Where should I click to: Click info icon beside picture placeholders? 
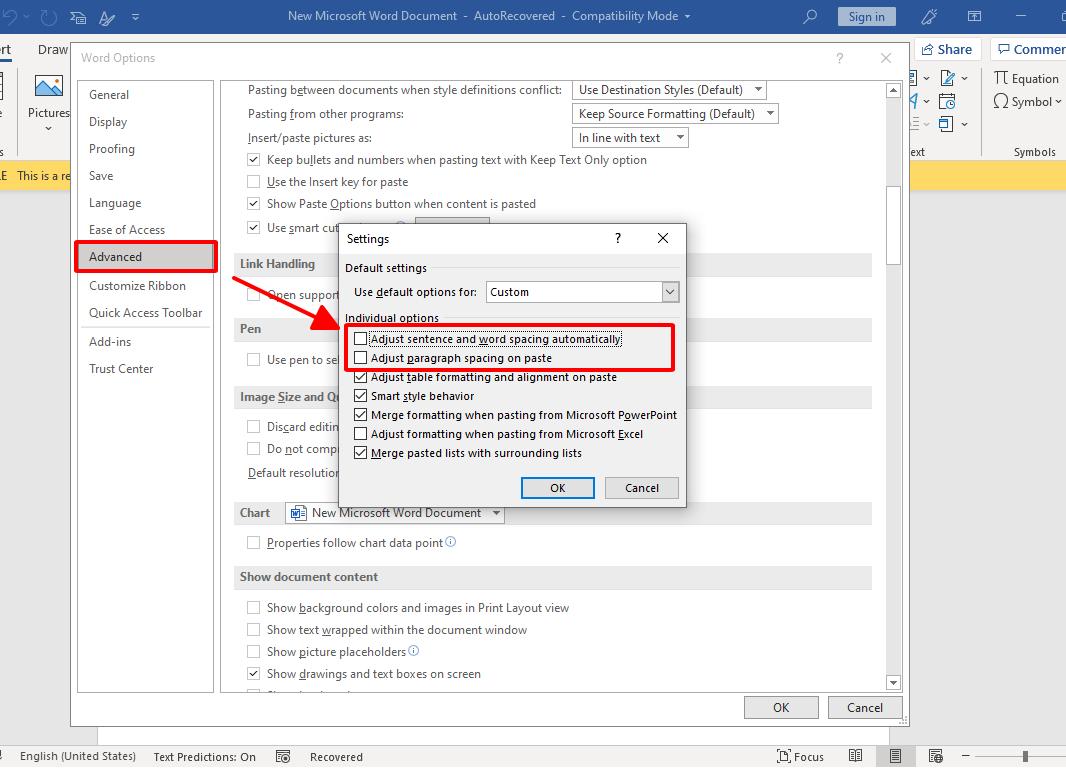click(x=413, y=650)
